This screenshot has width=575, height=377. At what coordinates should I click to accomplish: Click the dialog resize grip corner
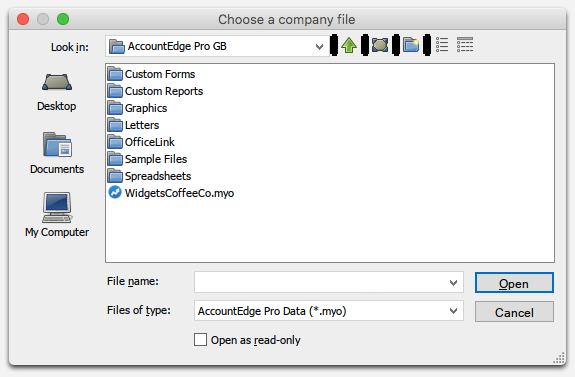pos(559,358)
